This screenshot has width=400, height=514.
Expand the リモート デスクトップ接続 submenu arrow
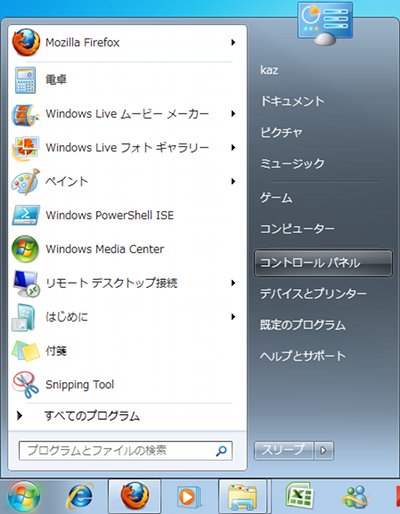pos(233,283)
